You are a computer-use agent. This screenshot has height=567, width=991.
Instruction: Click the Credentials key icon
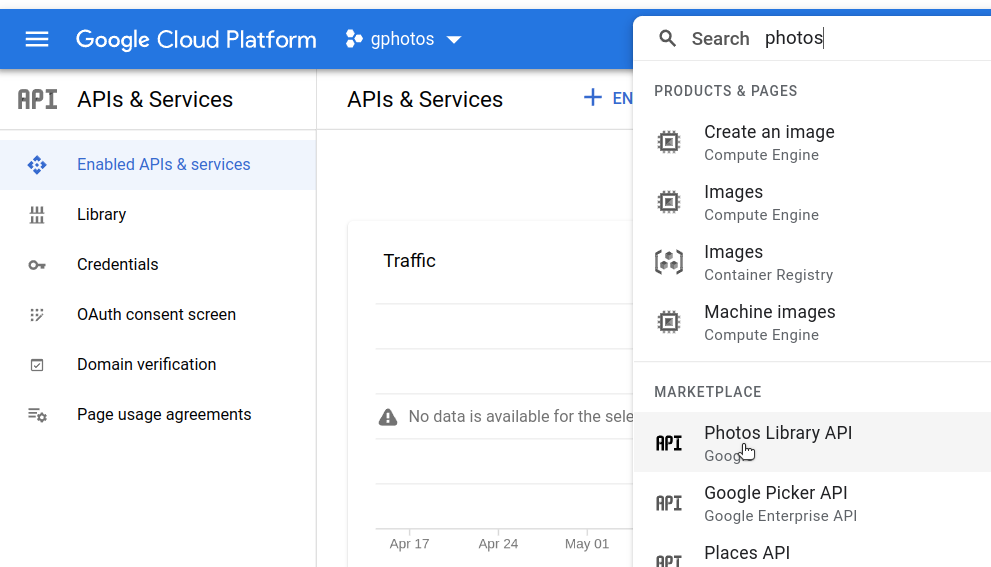(x=37, y=265)
